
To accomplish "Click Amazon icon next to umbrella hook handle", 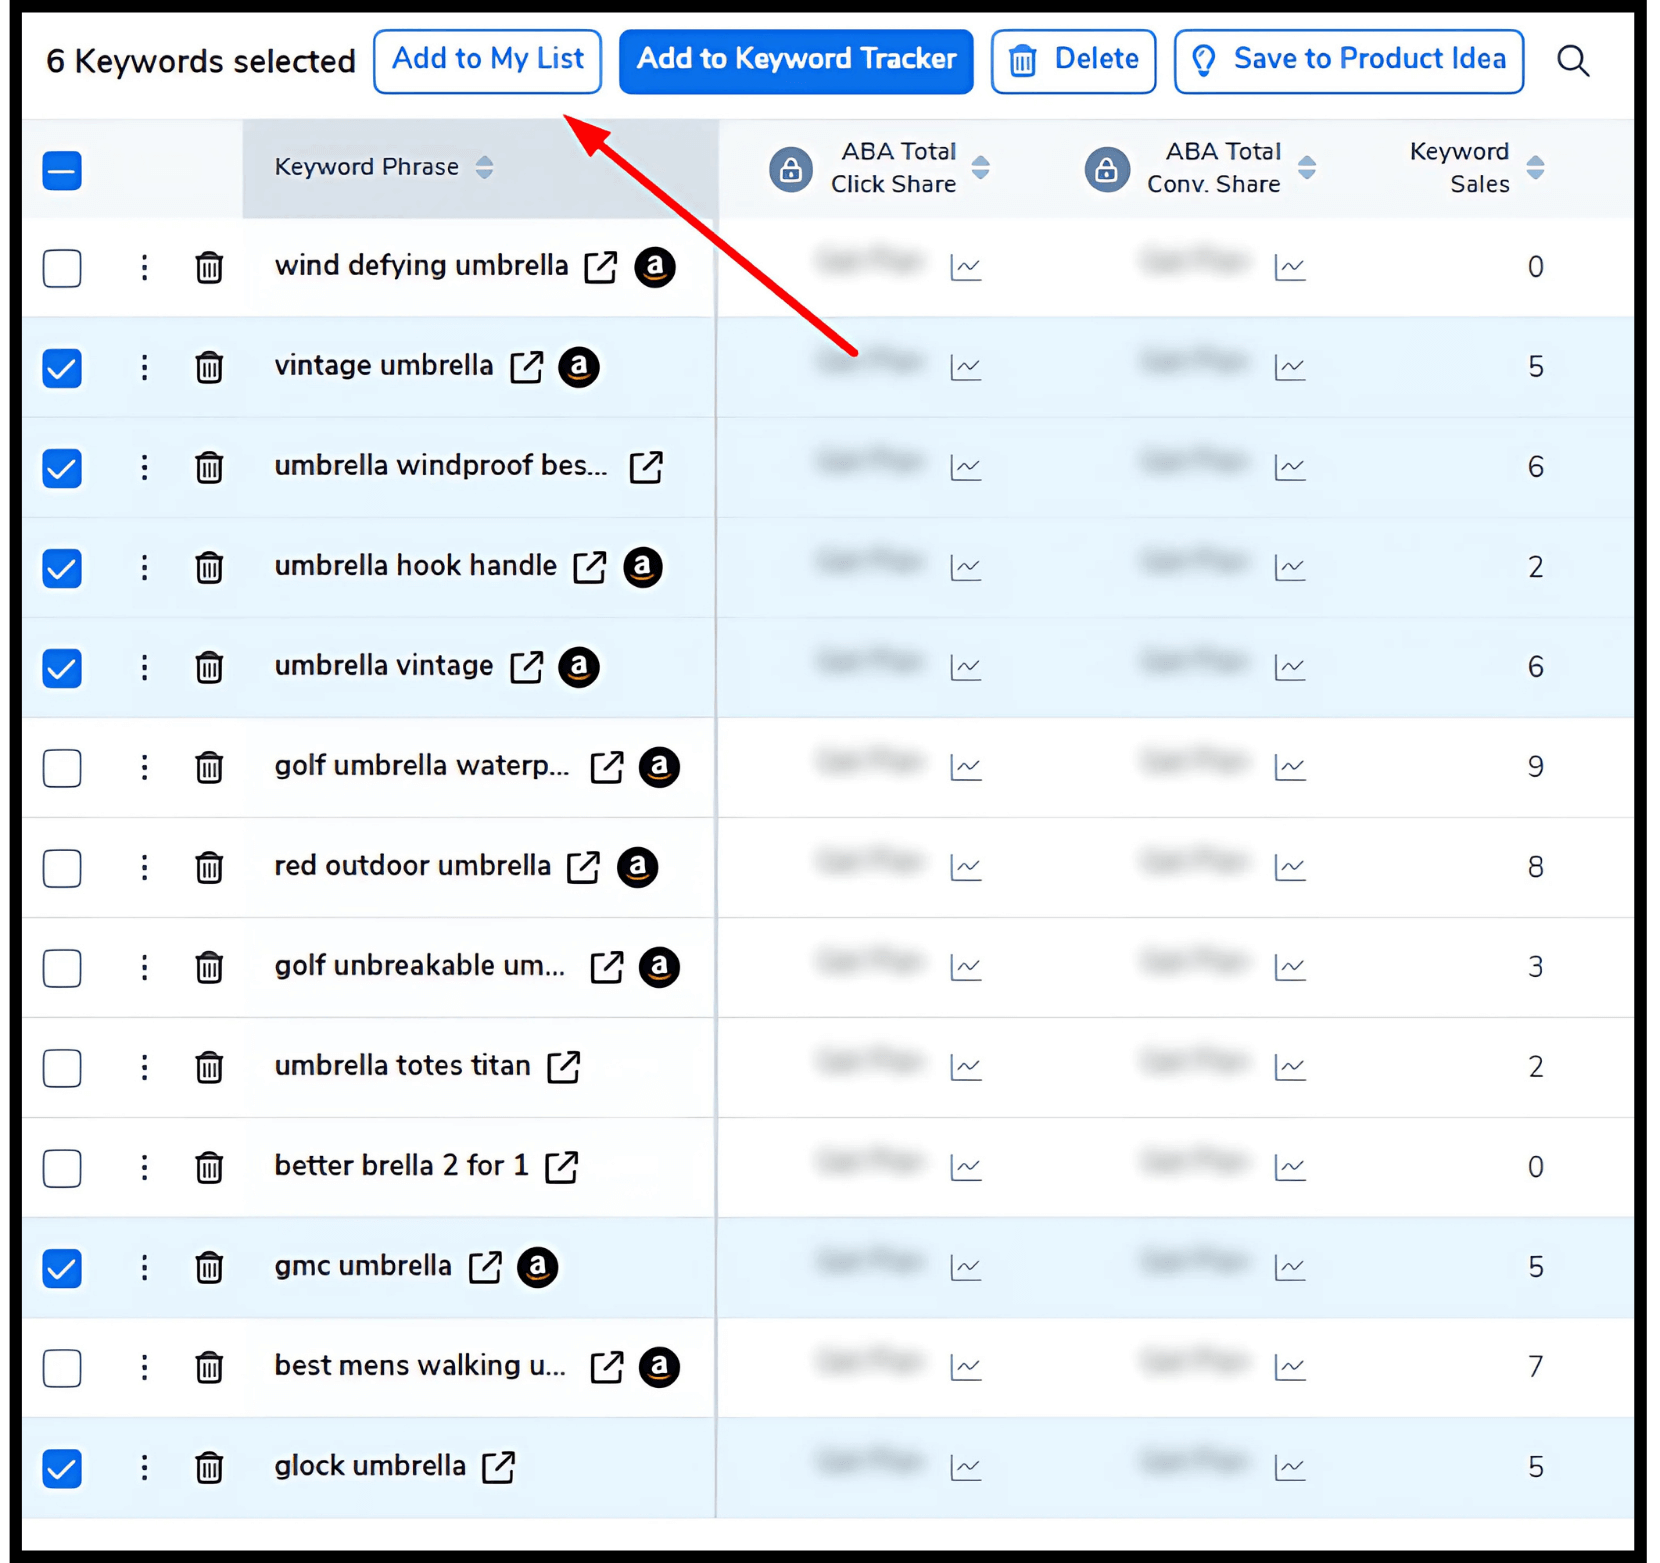I will click(x=643, y=567).
